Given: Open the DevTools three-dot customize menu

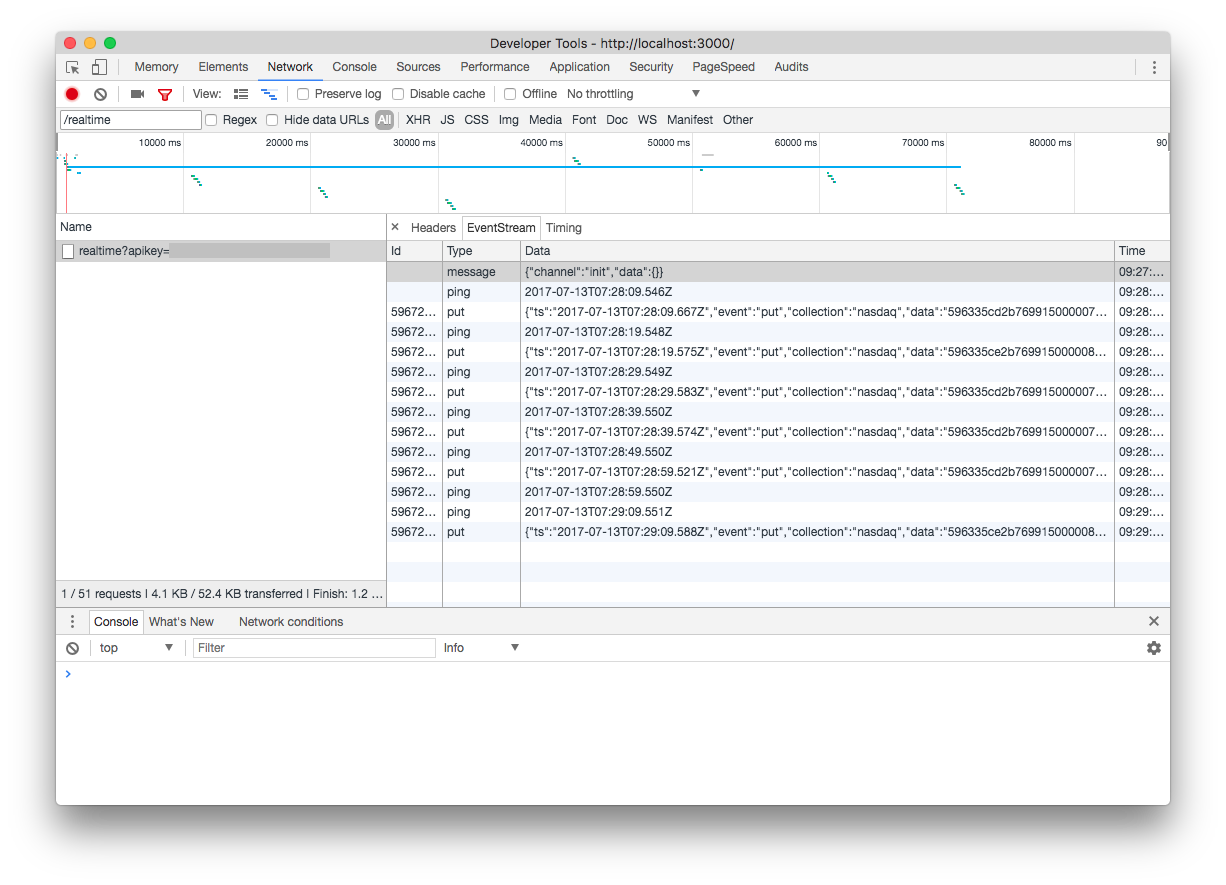Looking at the screenshot, I should pyautogui.click(x=1154, y=67).
